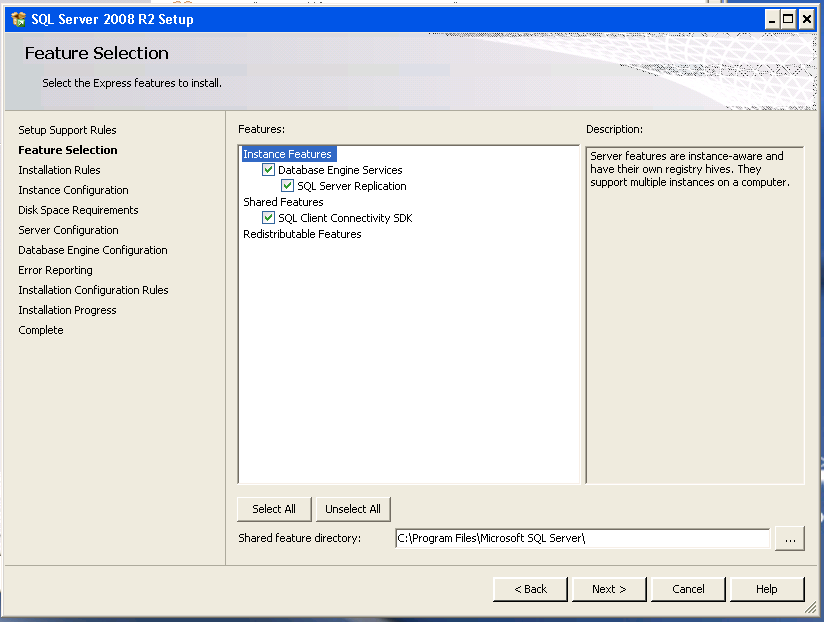Click the Installation Progress step
This screenshot has width=824, height=622.
[x=67, y=310]
